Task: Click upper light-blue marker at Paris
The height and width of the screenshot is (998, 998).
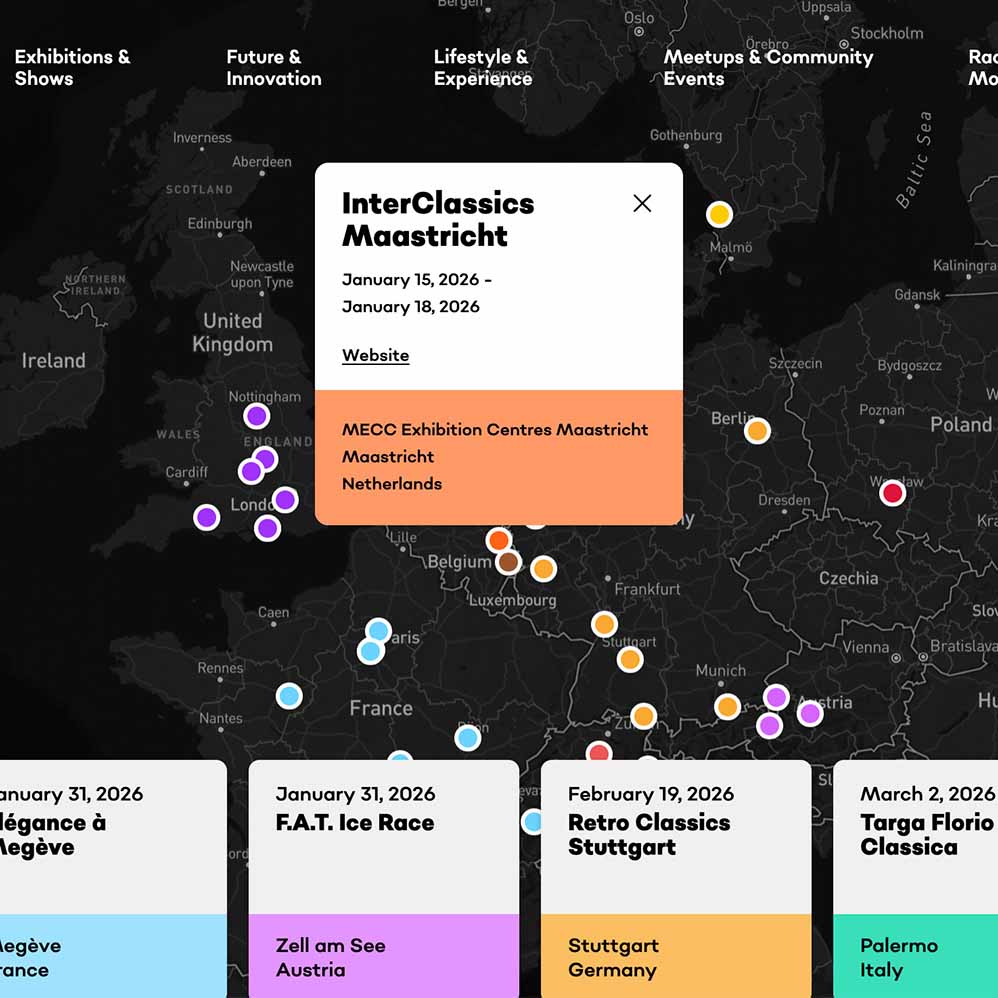Action: [378, 631]
